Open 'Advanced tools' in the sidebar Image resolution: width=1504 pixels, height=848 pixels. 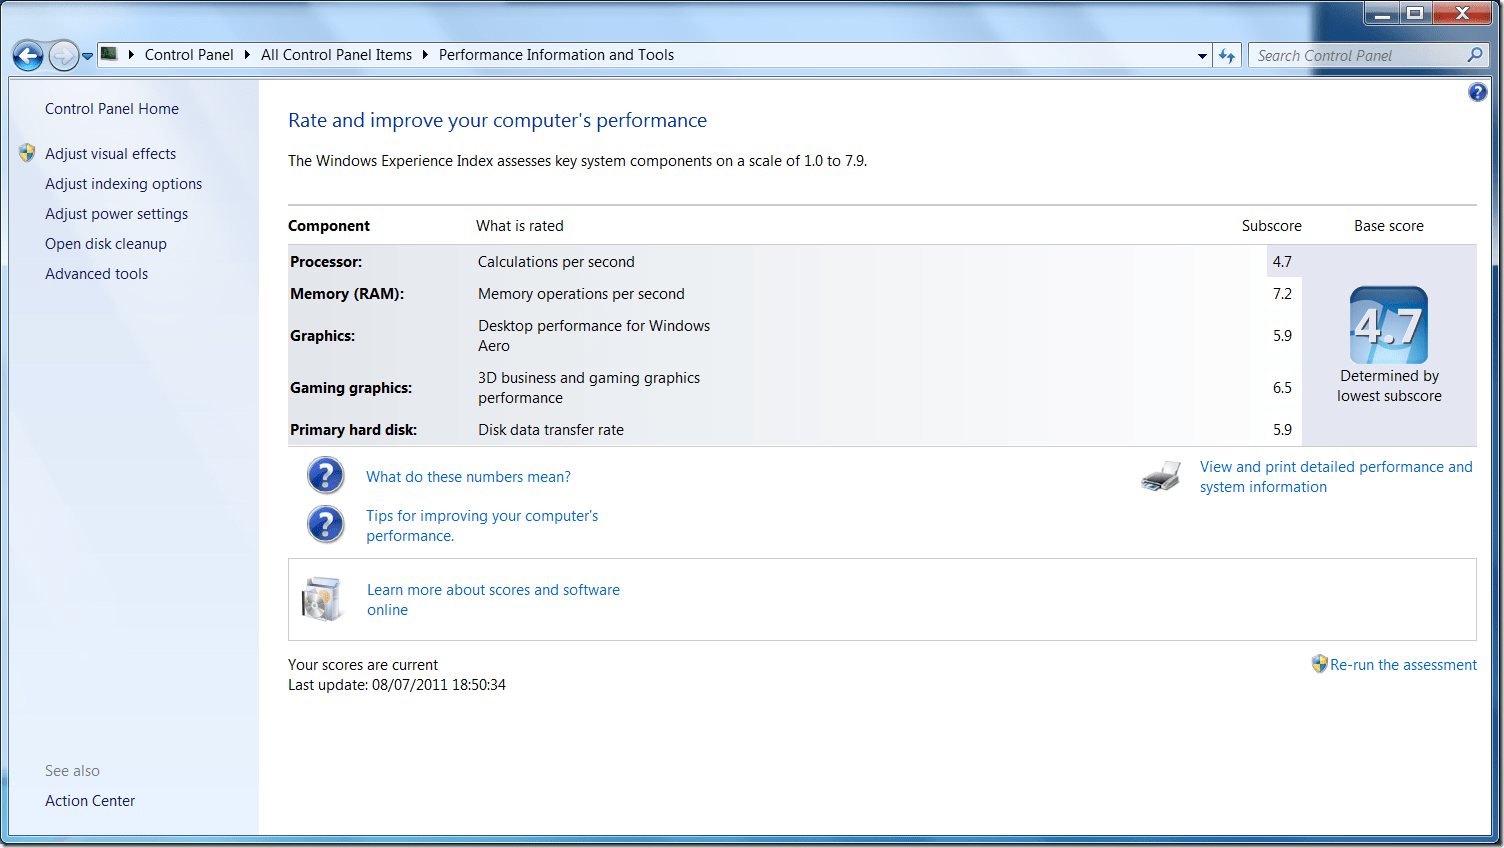pos(96,274)
